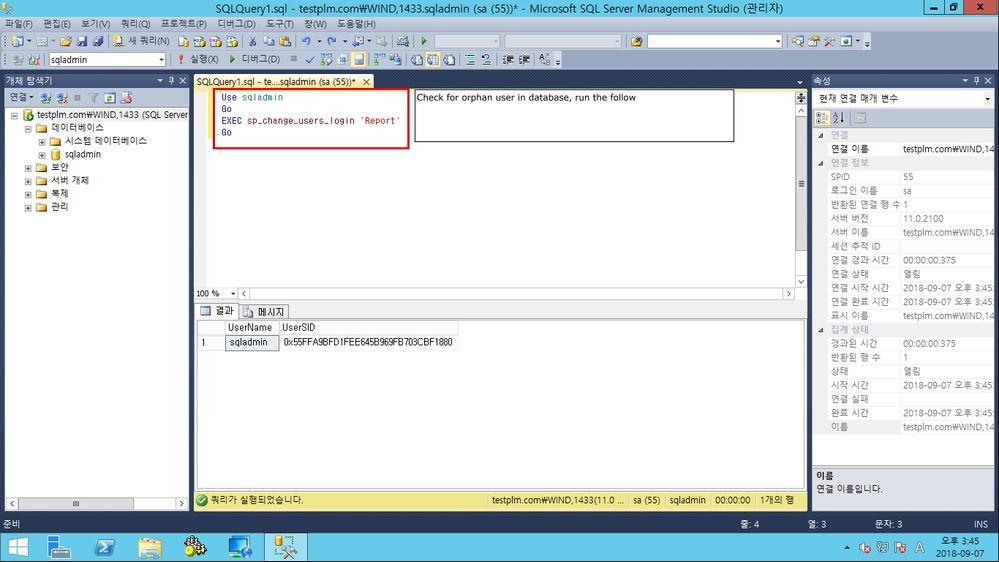This screenshot has height=562, width=999.
Task: Open the 도구(T) menu
Action: pos(280,24)
